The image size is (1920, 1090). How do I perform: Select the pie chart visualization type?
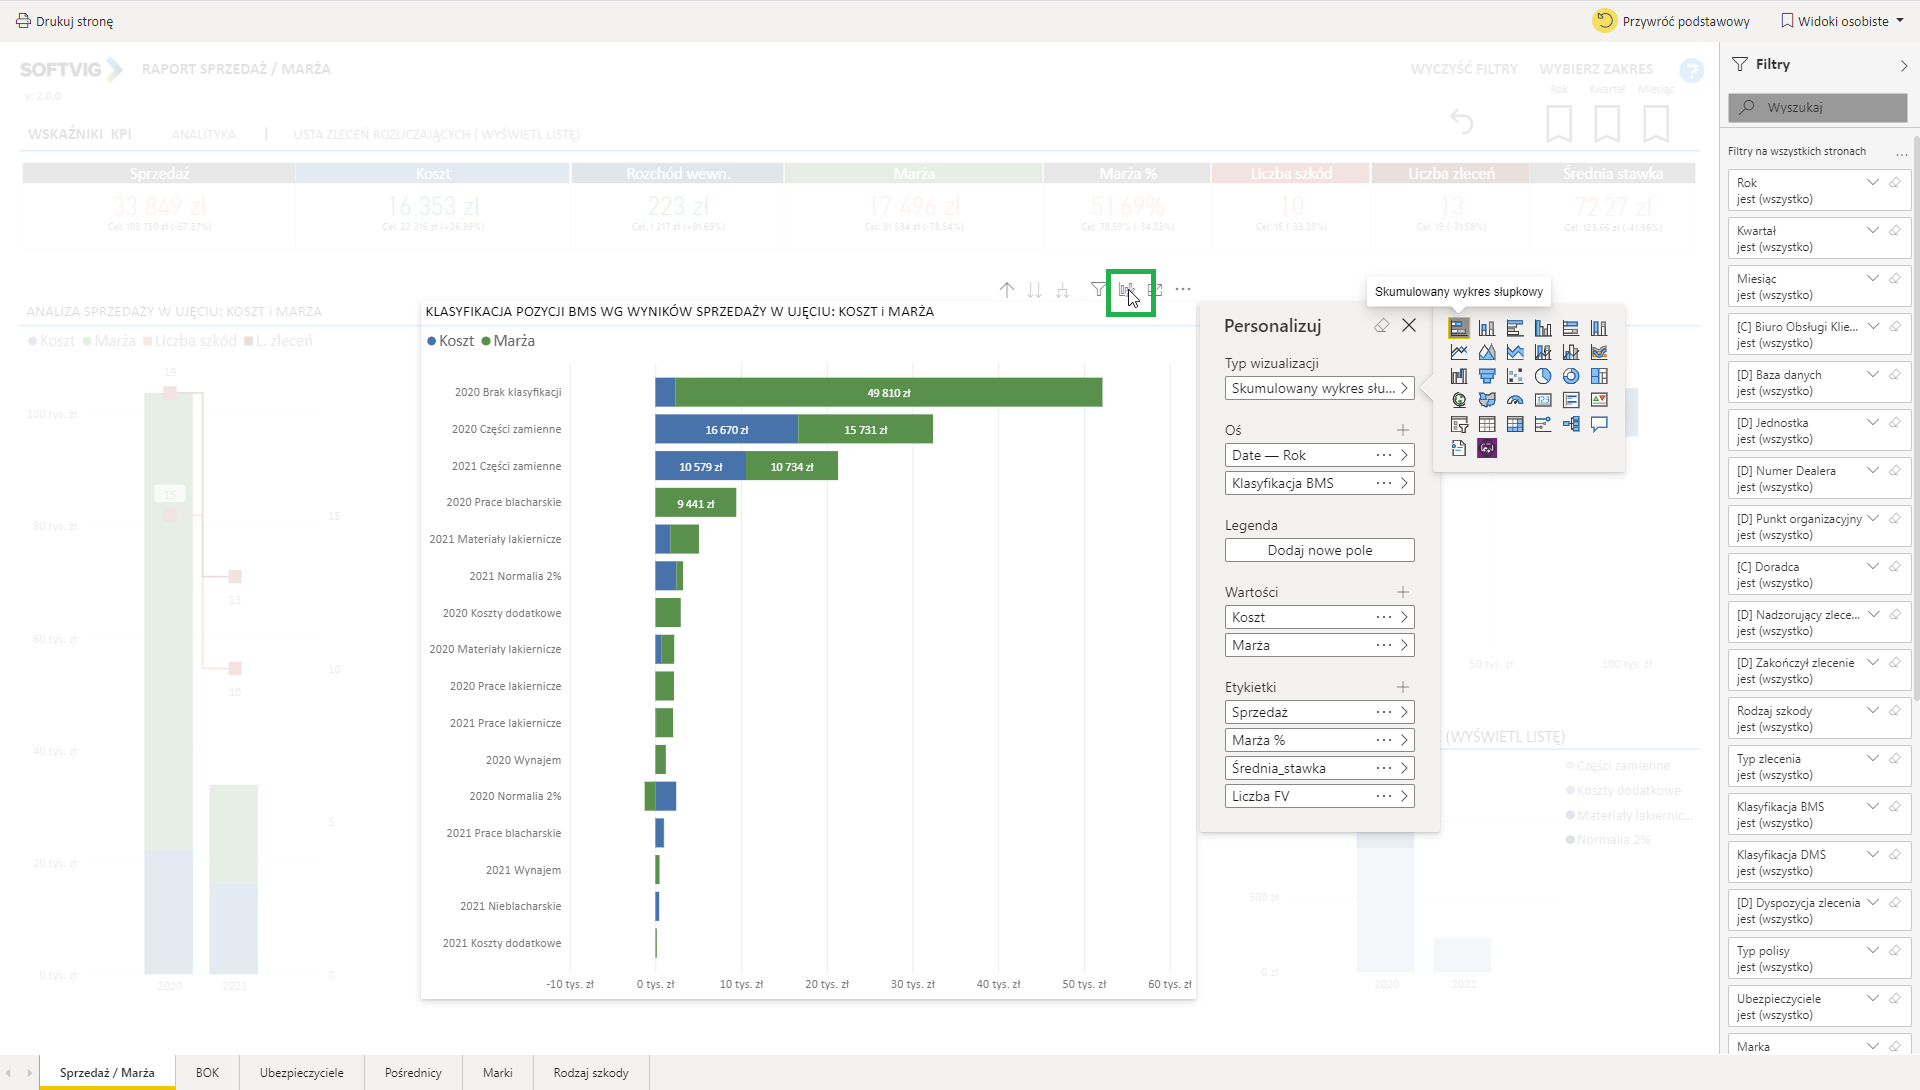[x=1543, y=376]
